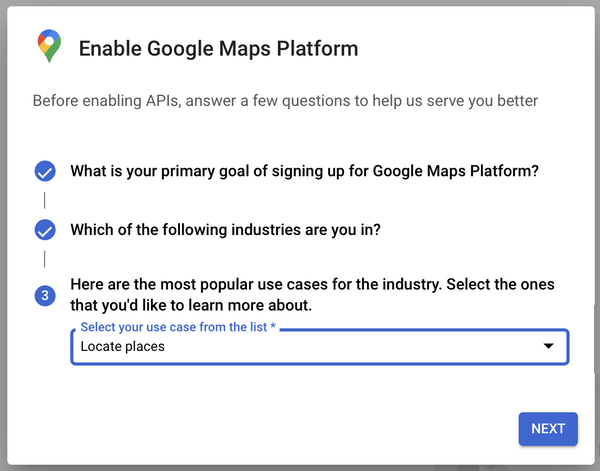600x471 pixels.
Task: Reopen the 'industries are you in' step
Action: point(225,230)
